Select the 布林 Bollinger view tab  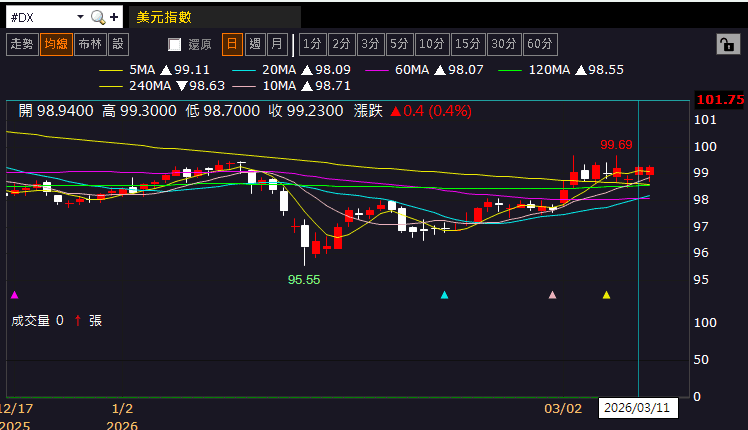click(89, 44)
